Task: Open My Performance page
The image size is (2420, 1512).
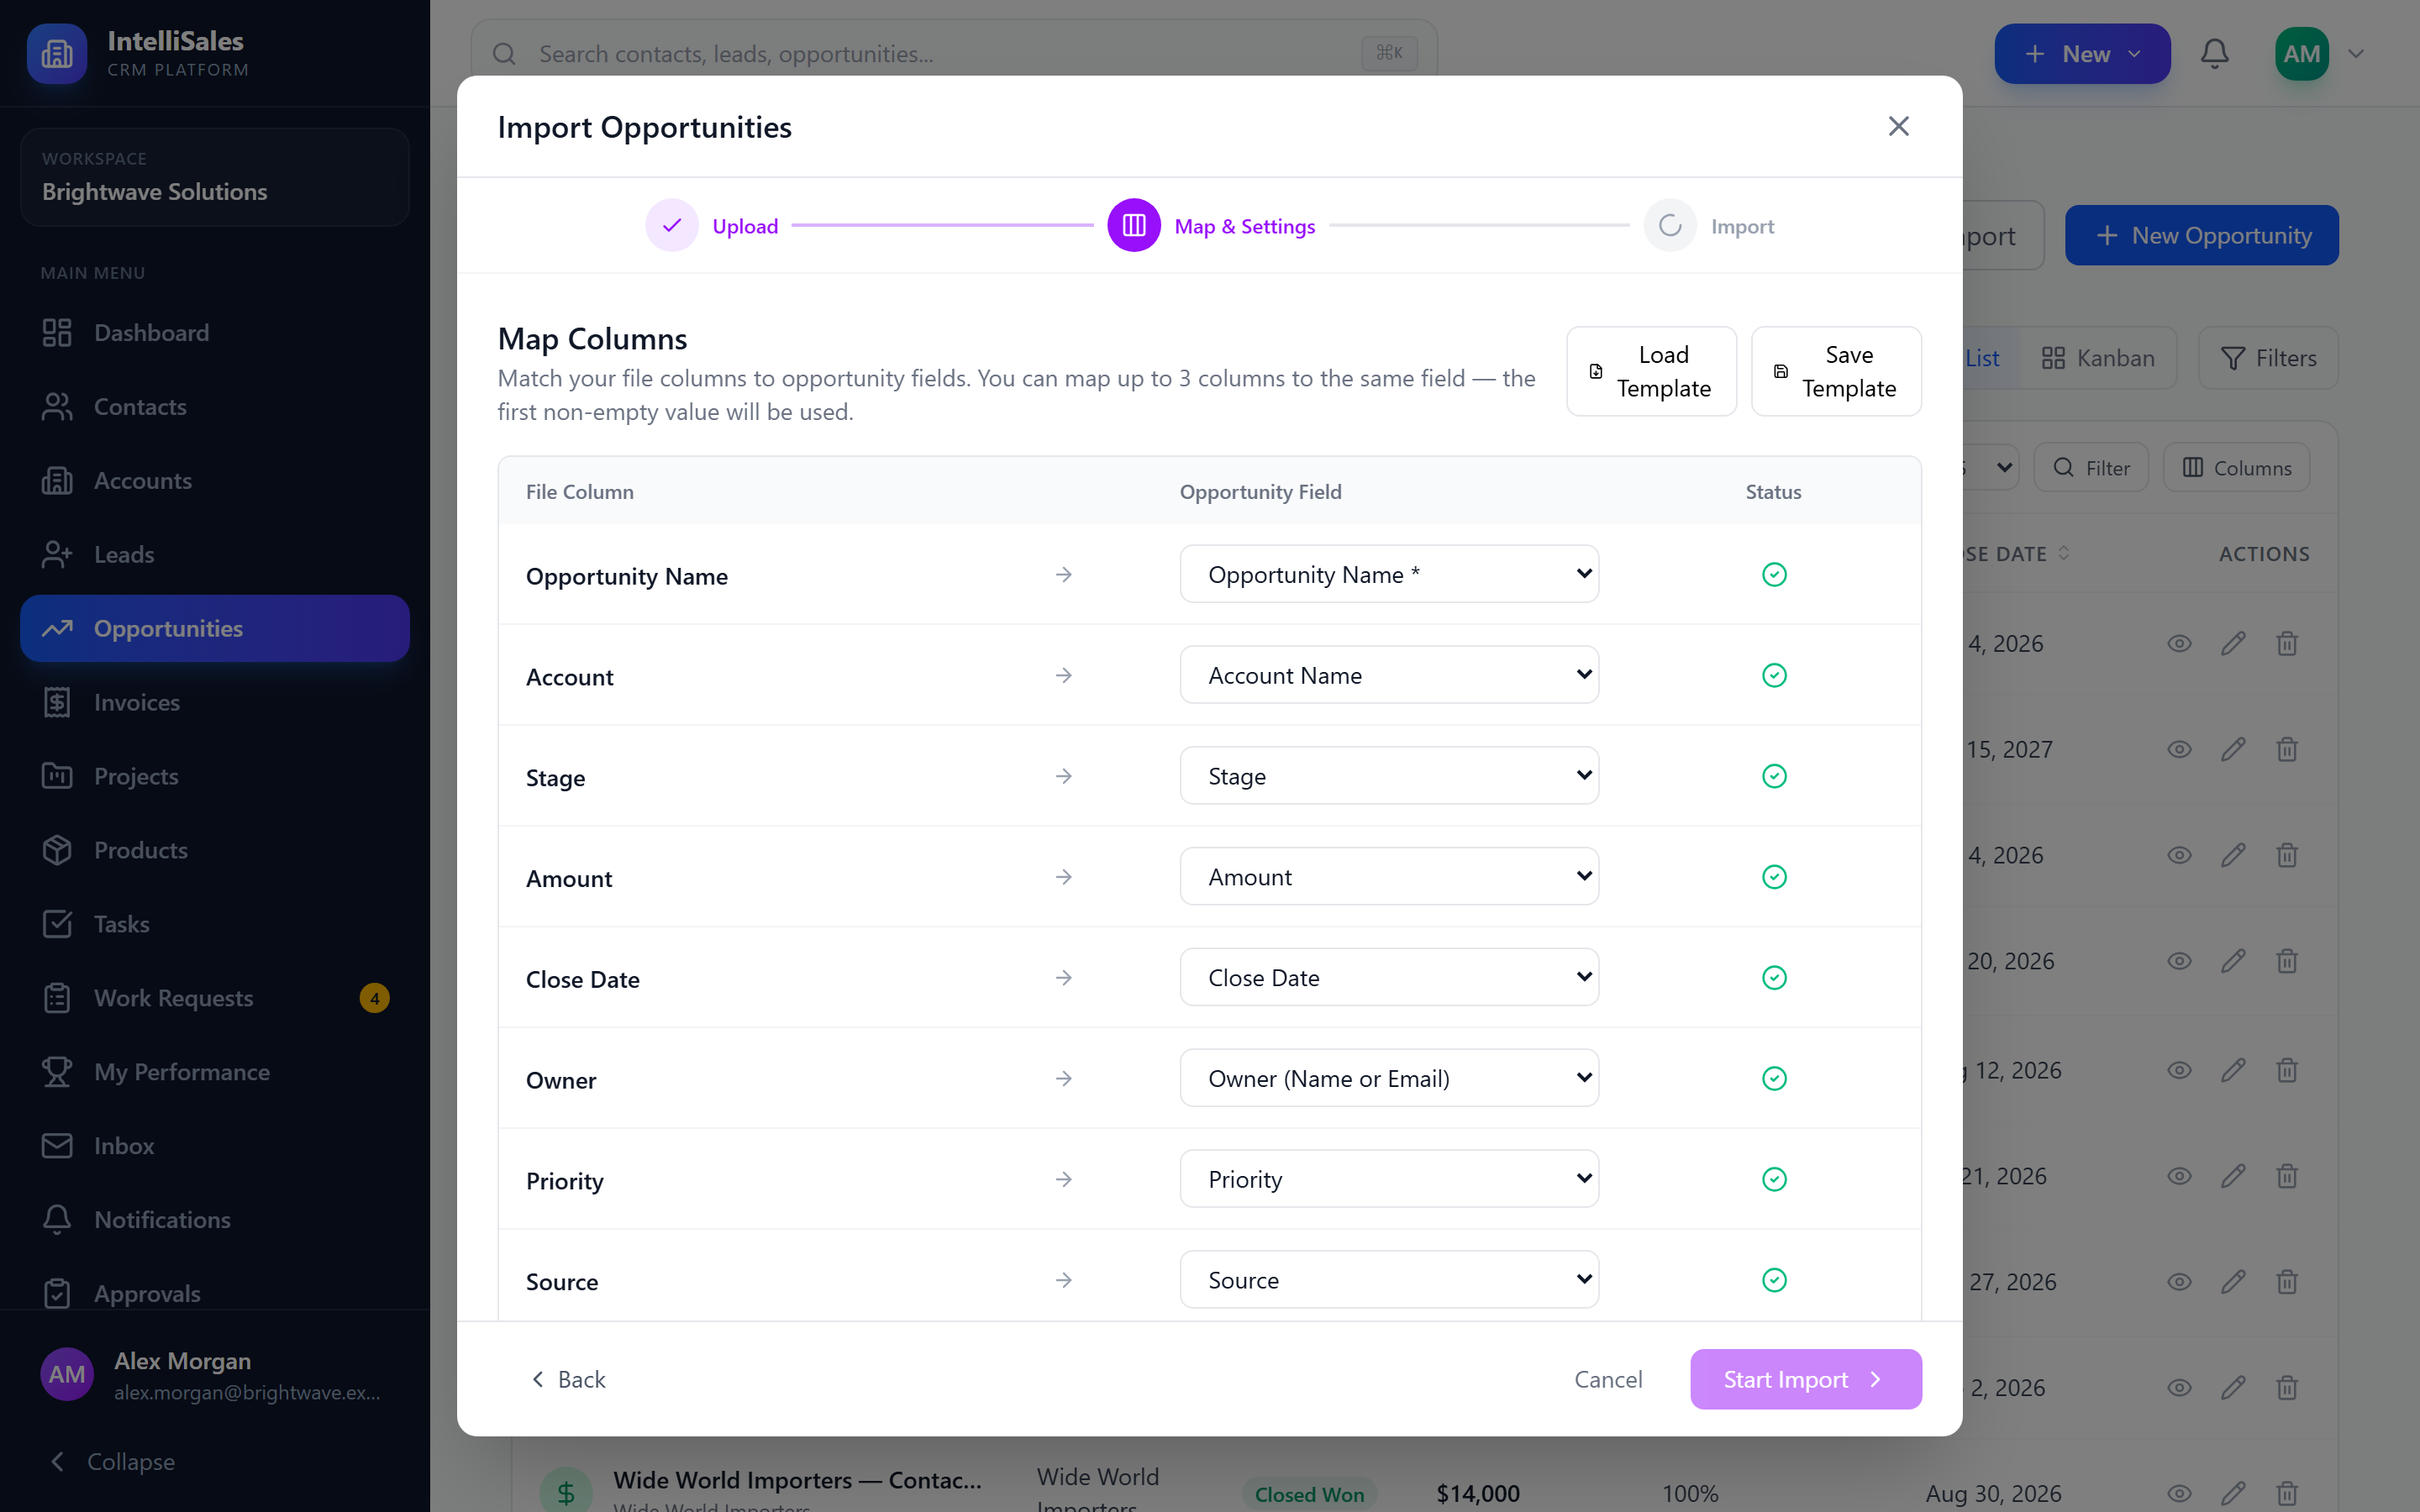Action: coord(215,1072)
